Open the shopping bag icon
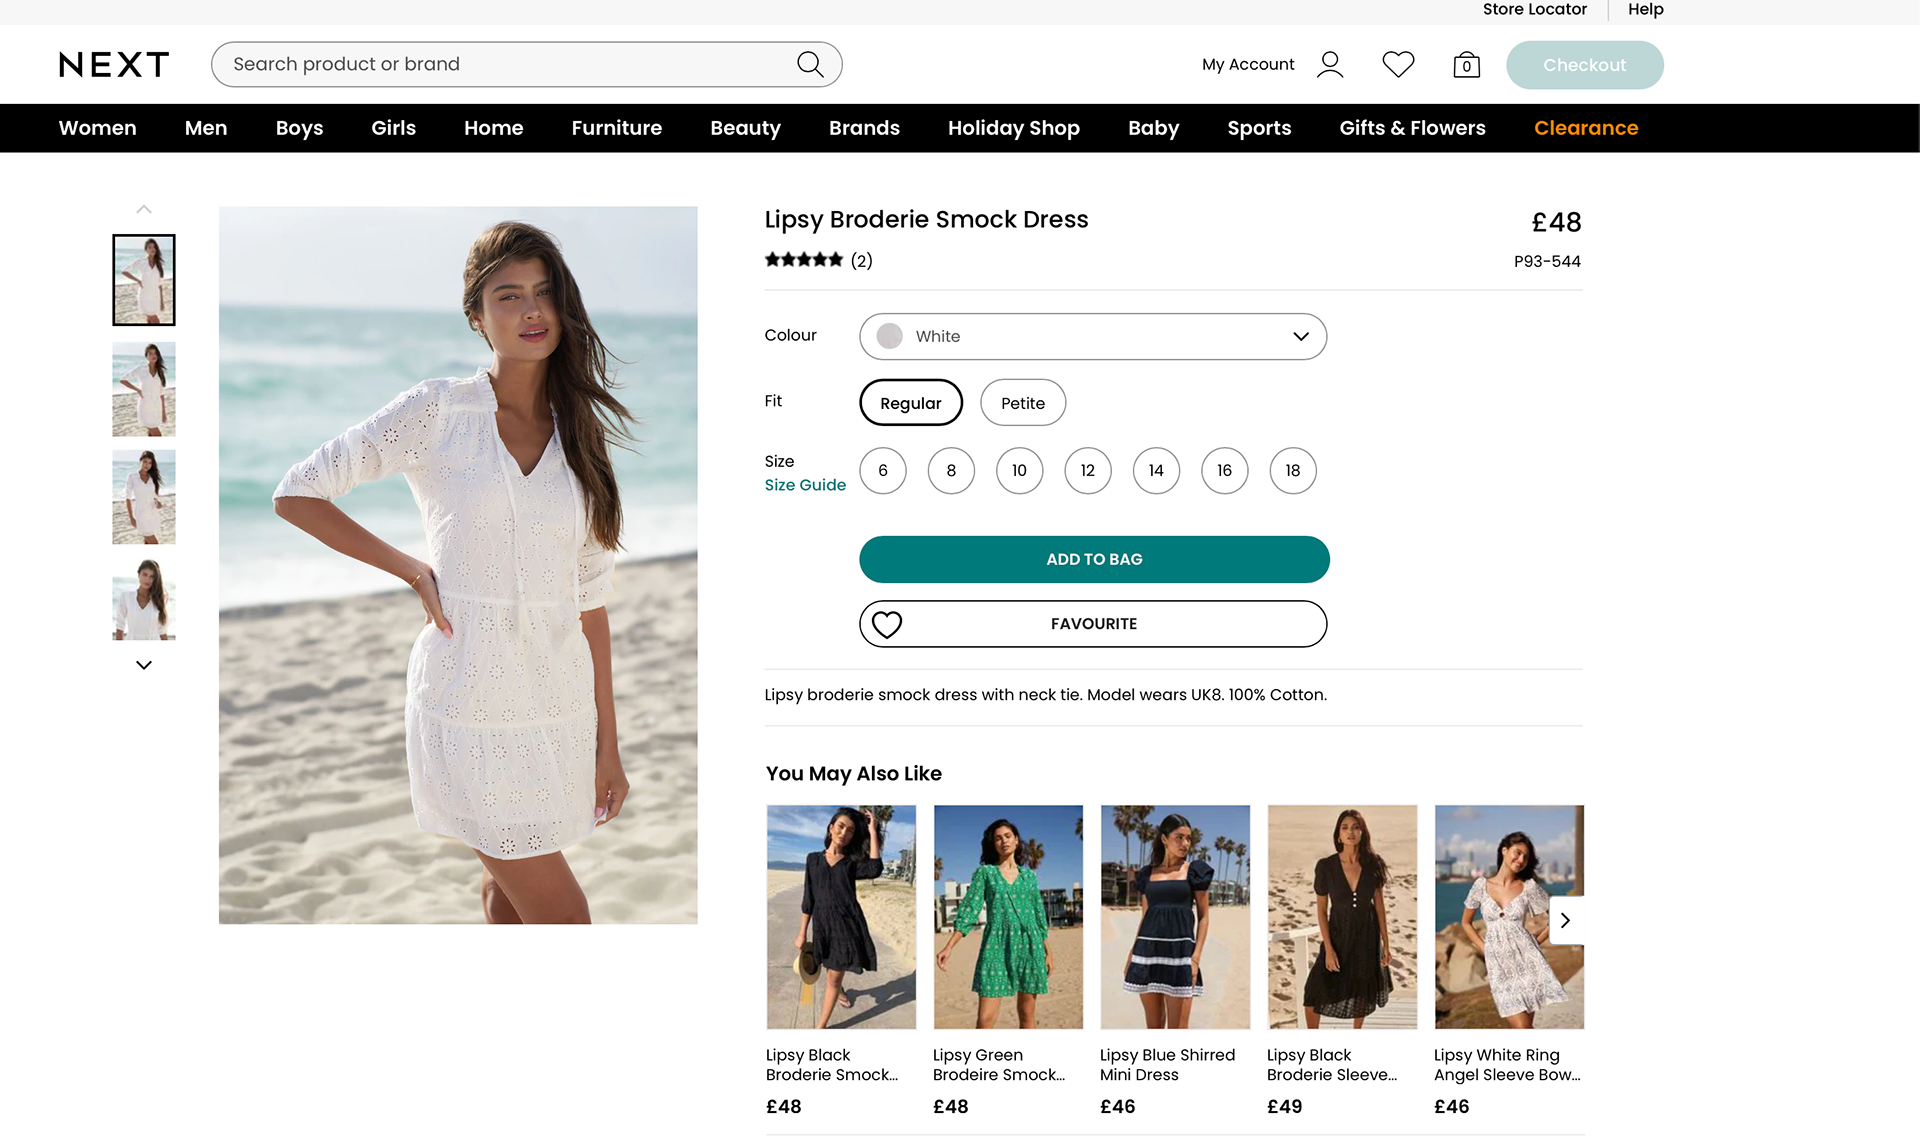Image resolution: width=1920 pixels, height=1140 pixels. 1466,65
